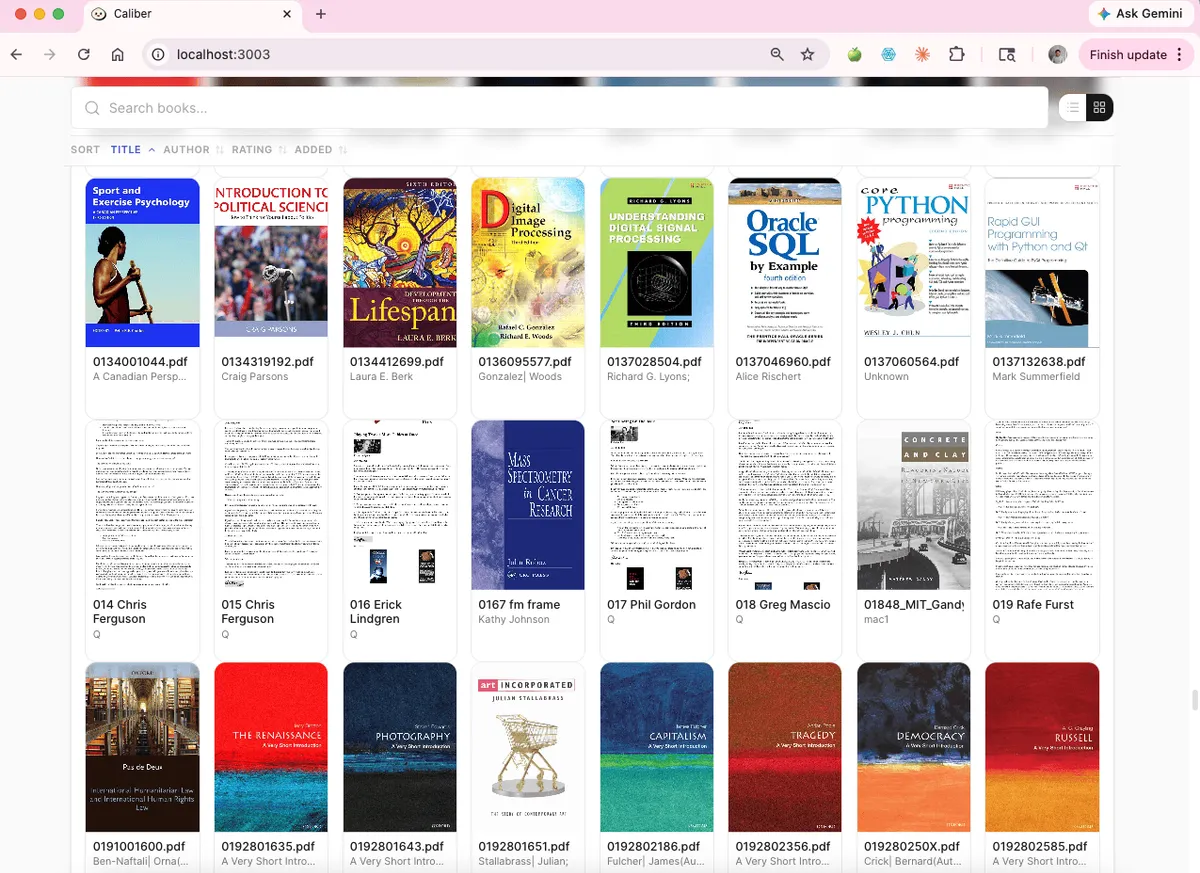Viewport: 1200px width, 873px height.
Task: Click author name Mark Summerfield
Action: (x=1036, y=377)
